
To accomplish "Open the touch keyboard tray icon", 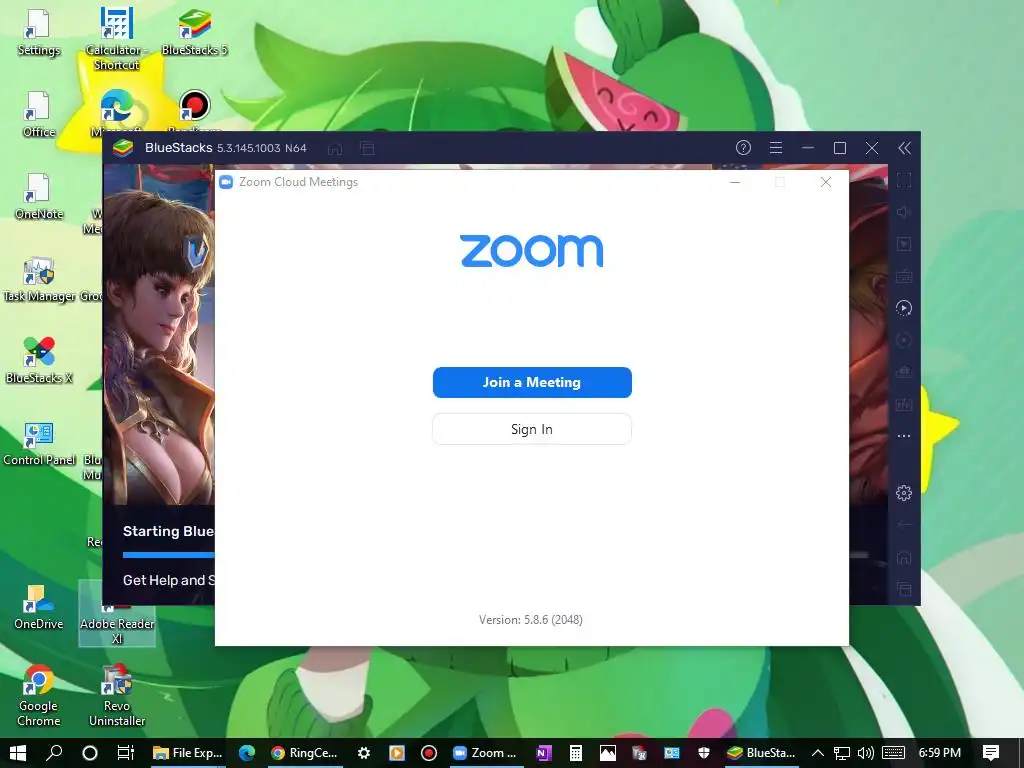I will (x=893, y=753).
